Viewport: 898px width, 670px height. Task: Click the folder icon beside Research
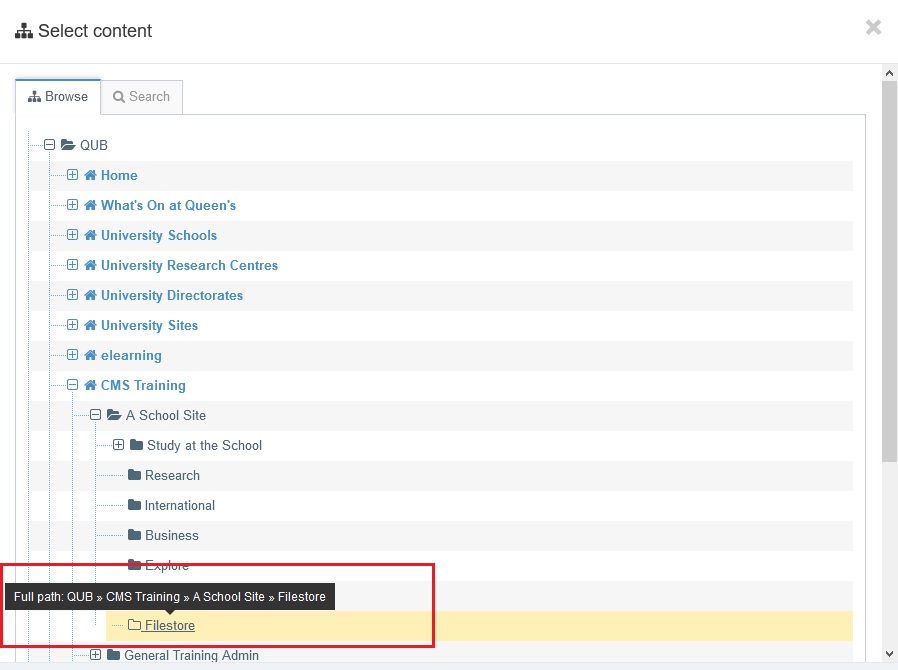point(133,475)
